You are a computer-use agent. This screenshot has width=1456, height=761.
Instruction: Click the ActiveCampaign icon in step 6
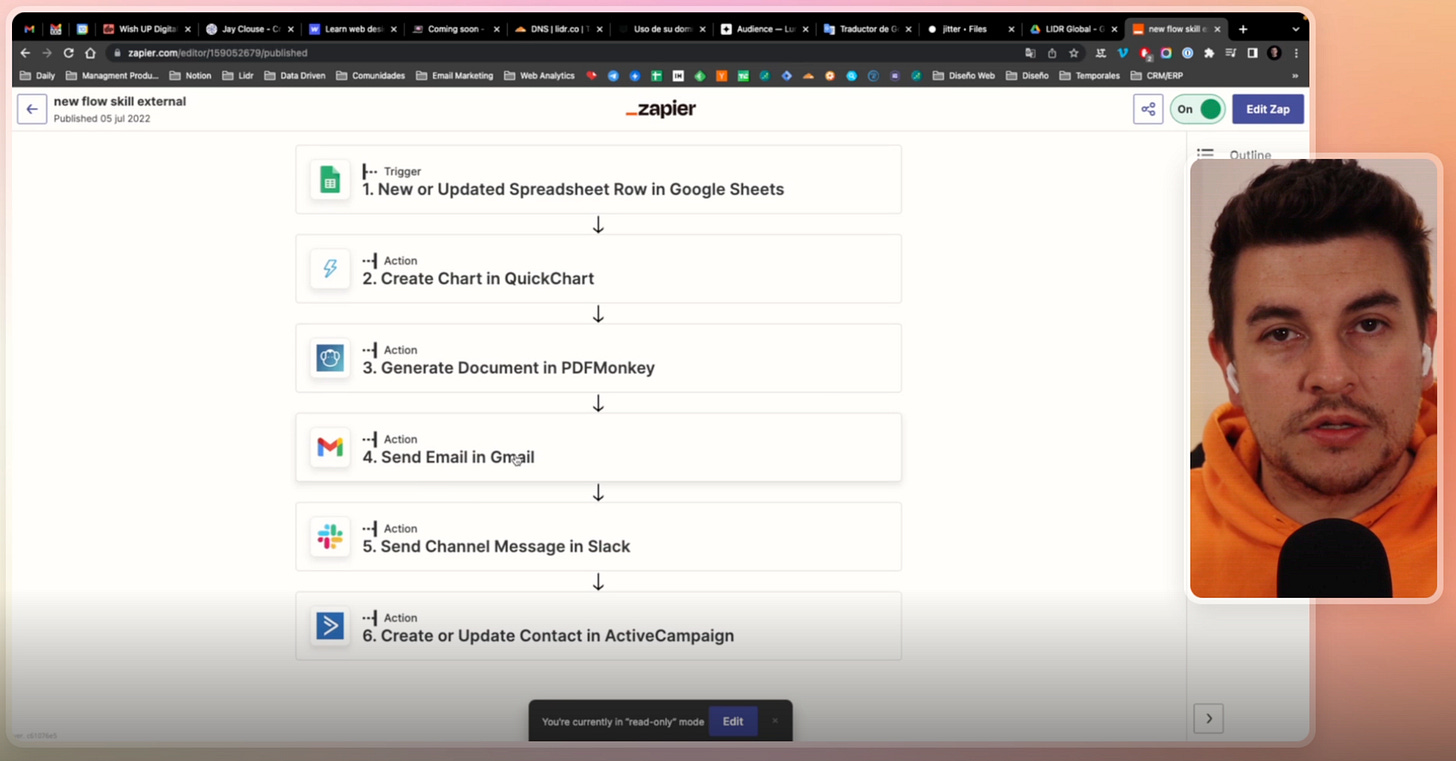330,626
